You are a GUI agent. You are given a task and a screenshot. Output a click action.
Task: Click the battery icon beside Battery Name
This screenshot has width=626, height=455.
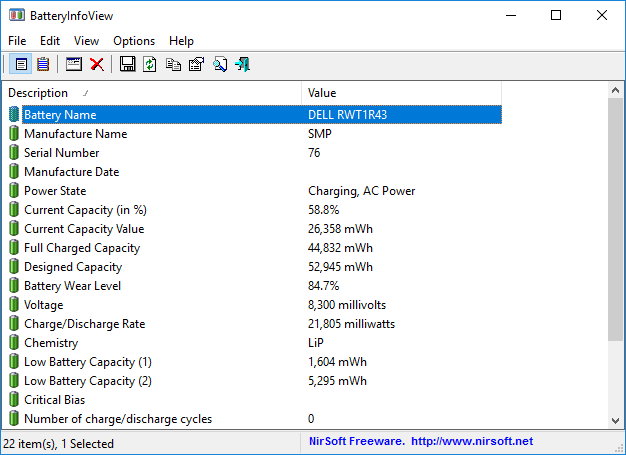pyautogui.click(x=14, y=115)
